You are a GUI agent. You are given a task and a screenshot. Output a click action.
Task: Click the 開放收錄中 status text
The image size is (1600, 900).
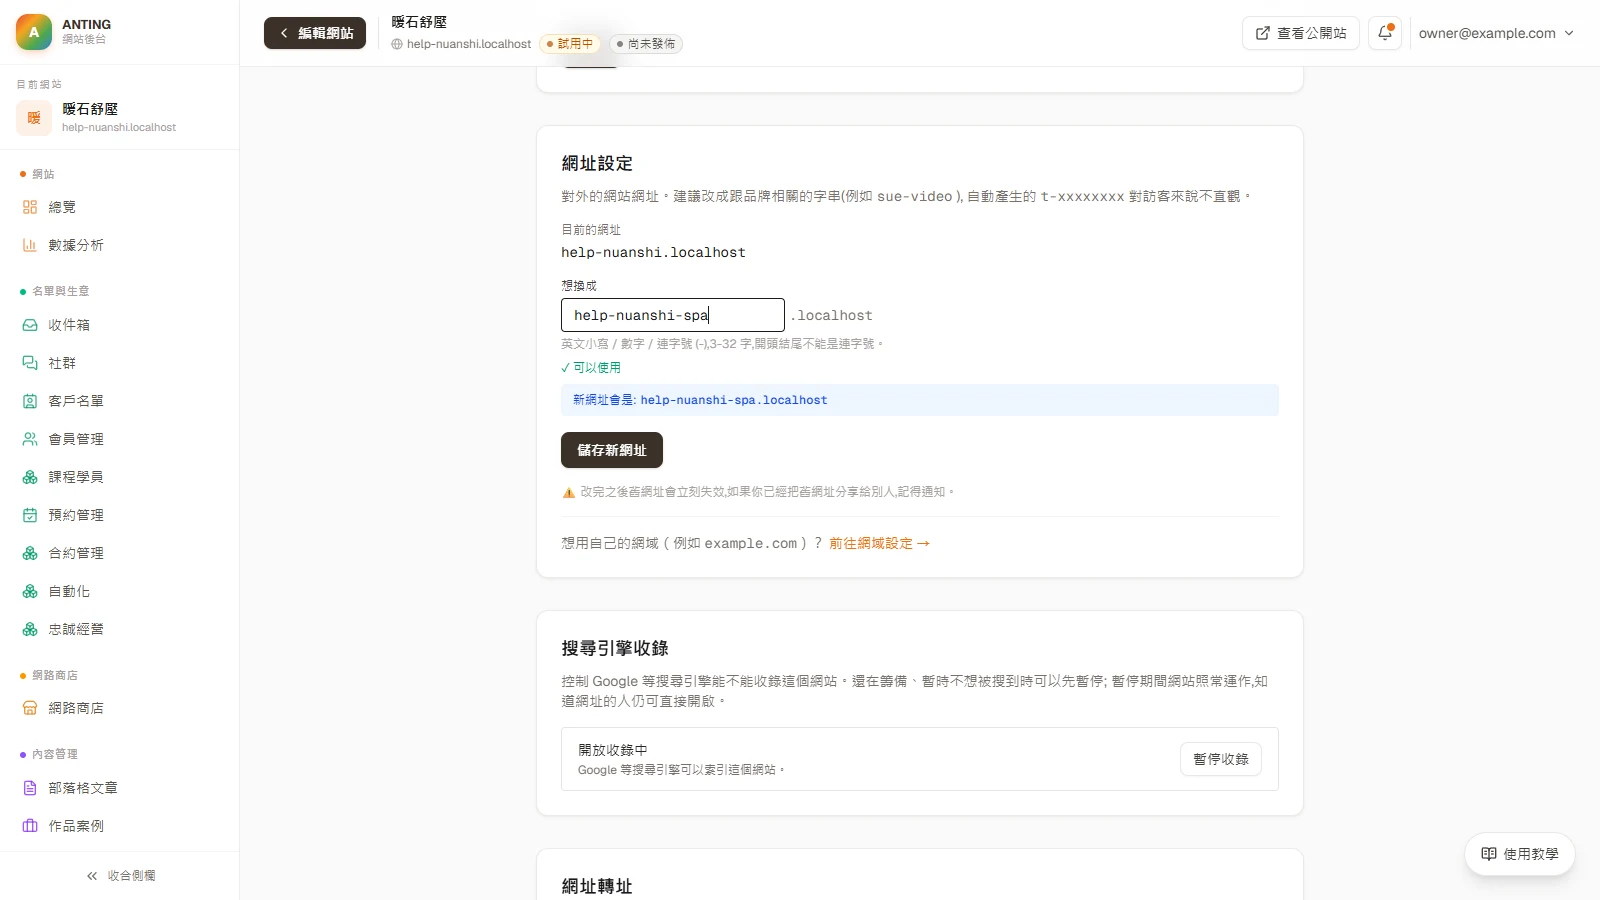click(613, 750)
